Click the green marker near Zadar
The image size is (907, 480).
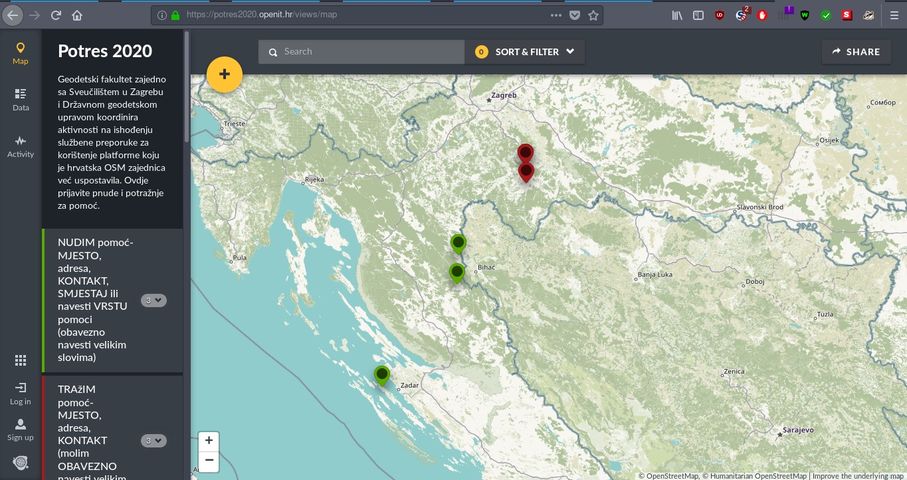381,375
